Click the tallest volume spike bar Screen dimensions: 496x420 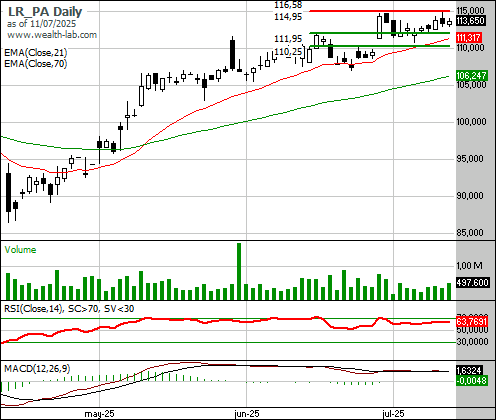click(239, 271)
